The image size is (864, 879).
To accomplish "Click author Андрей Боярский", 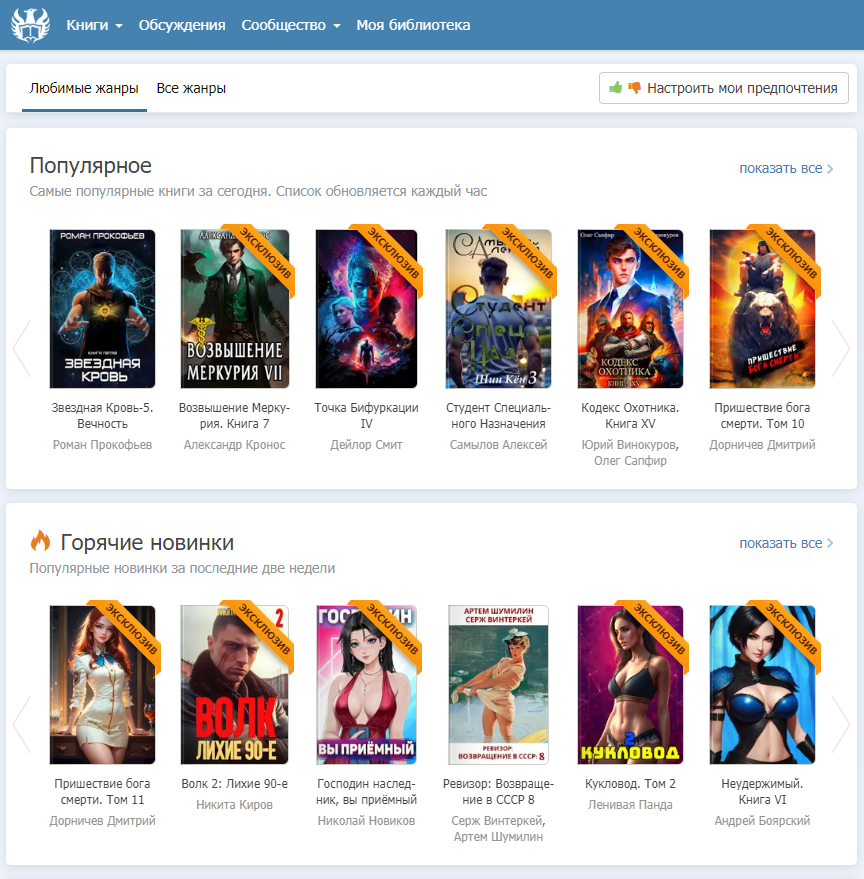I will pos(762,821).
